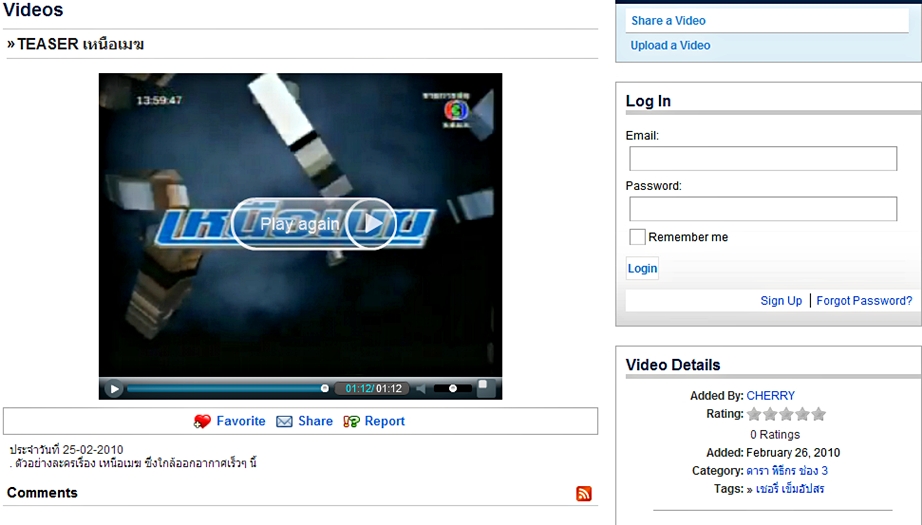Open category link ดารา ฟิธีกร ช่อง 3
922x525 pixels.
coord(787,470)
